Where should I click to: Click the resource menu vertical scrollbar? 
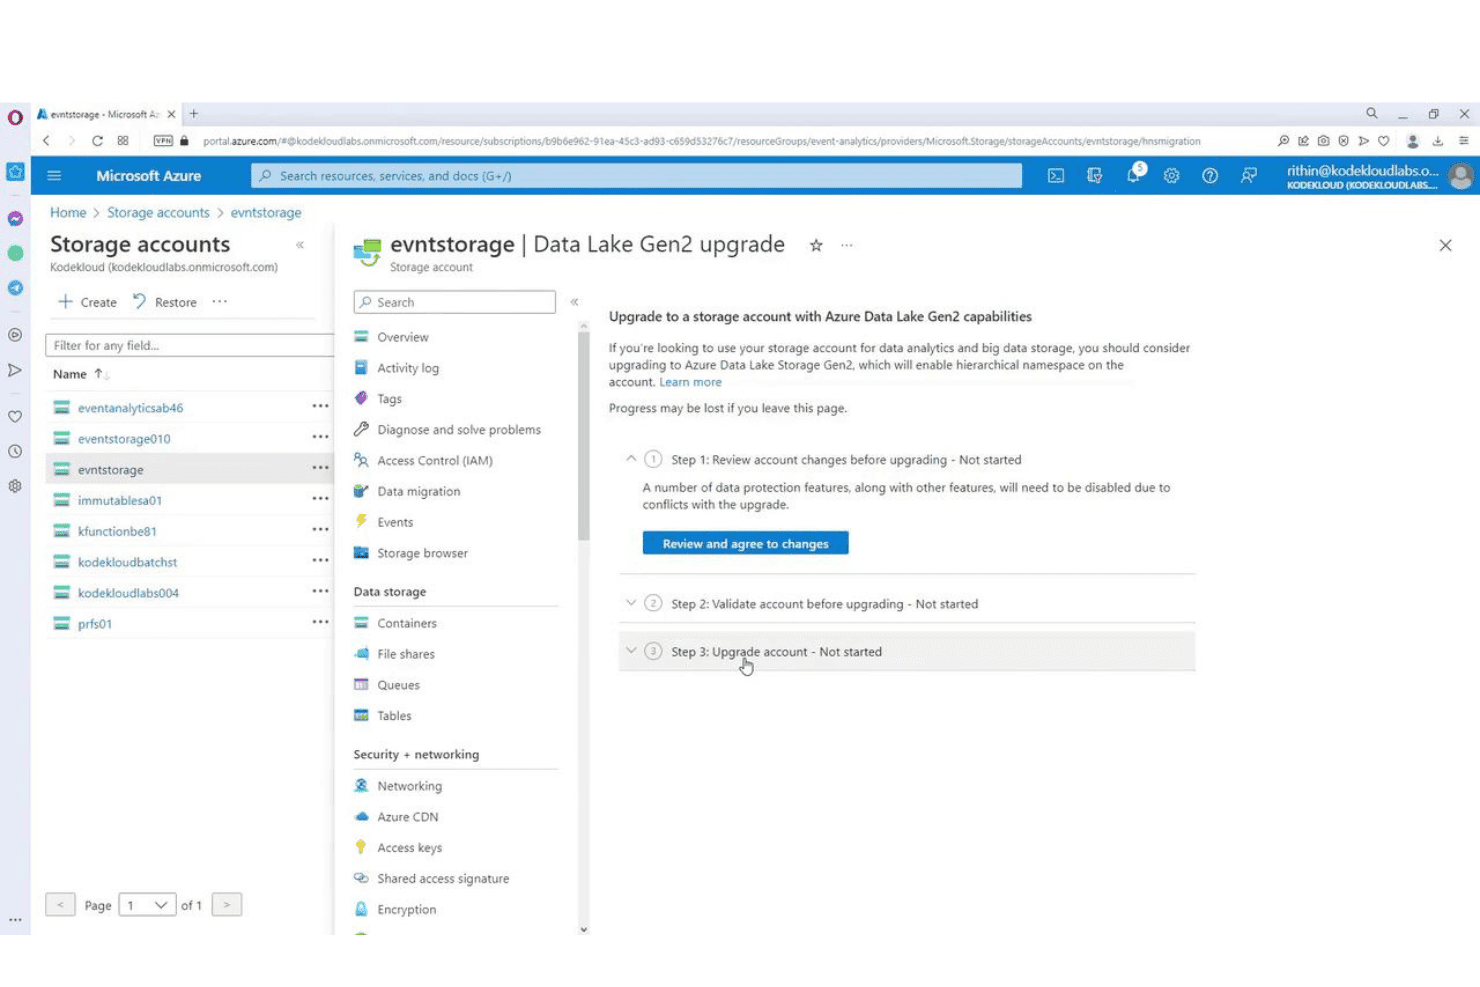[584, 435]
